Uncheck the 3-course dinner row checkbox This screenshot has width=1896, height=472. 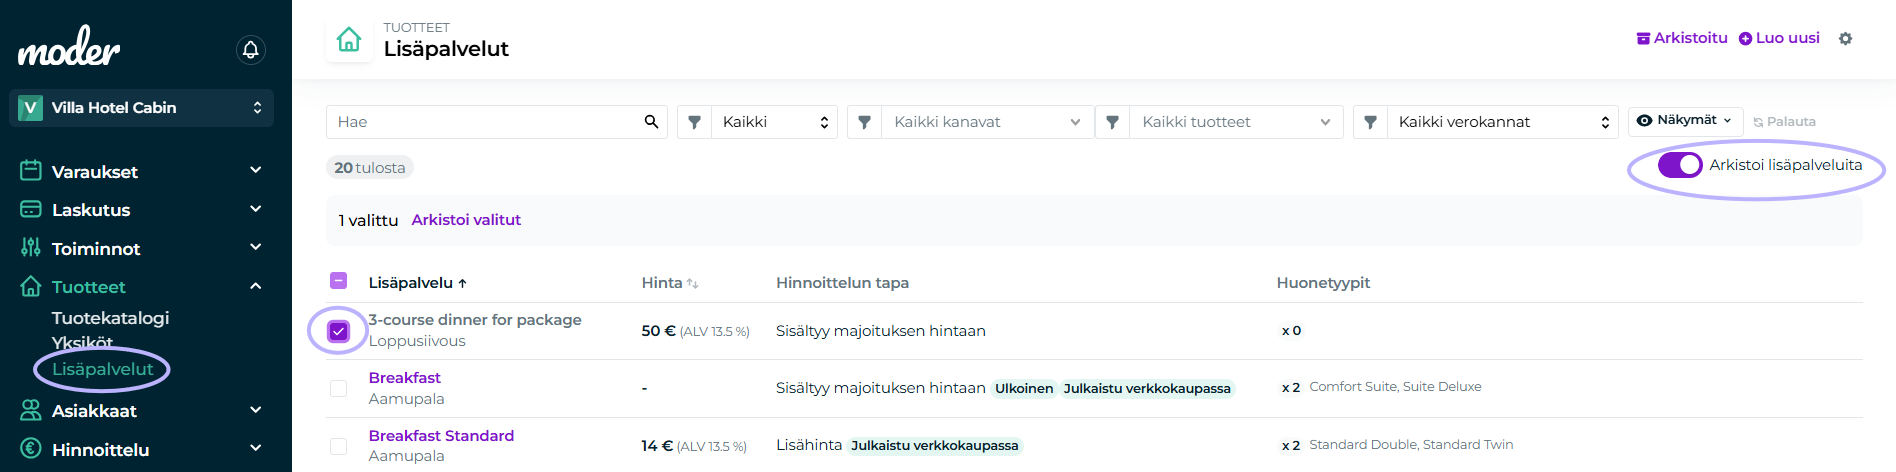339,331
